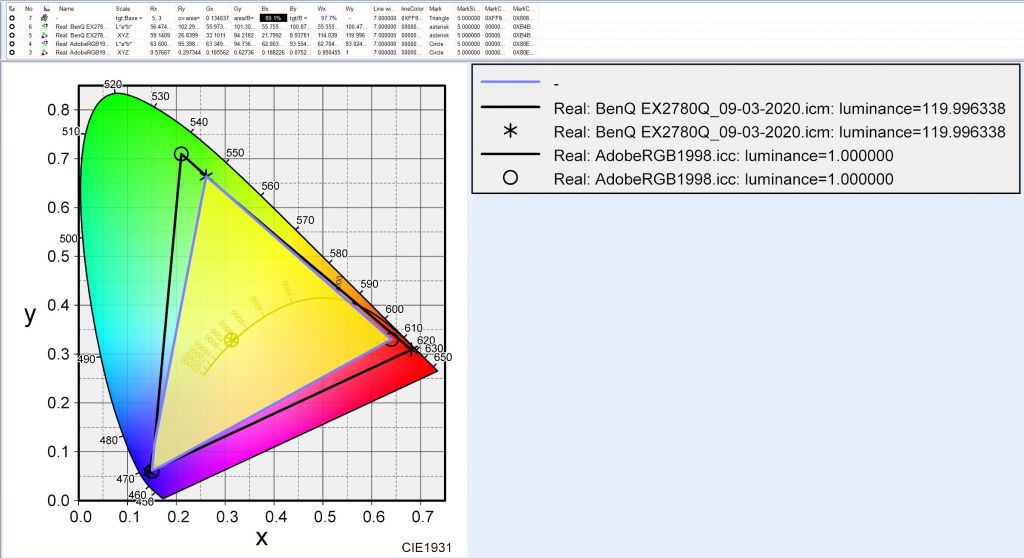Click the Triangle mark cell in row 7
1024x558 pixels.
coord(439,18)
